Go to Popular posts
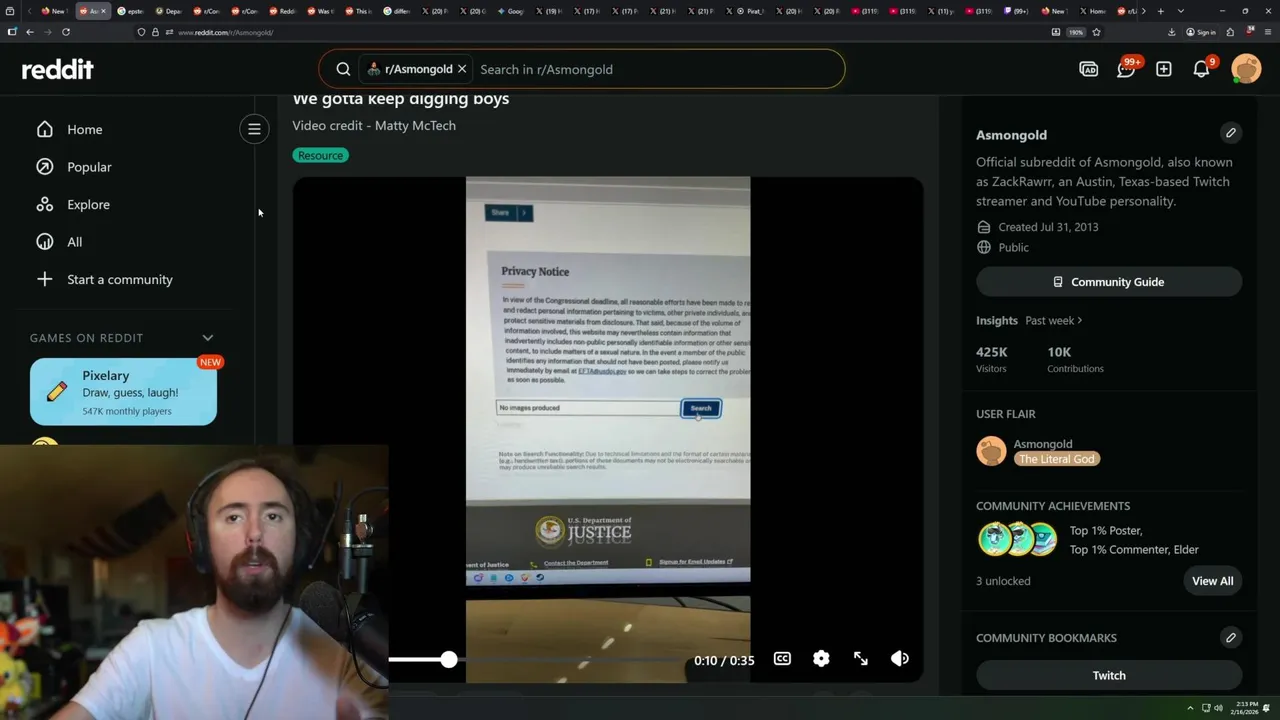This screenshot has height=720, width=1280. pyautogui.click(x=89, y=167)
